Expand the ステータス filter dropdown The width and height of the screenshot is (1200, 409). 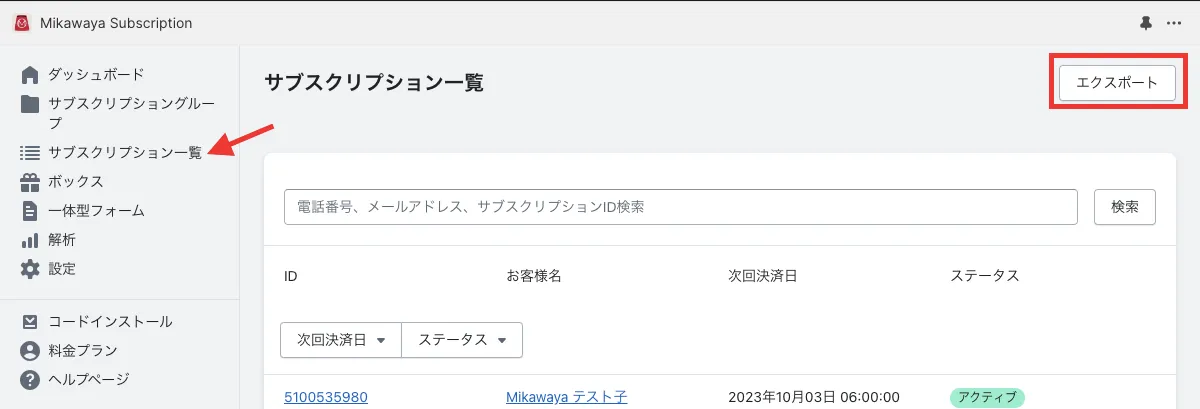(x=462, y=340)
